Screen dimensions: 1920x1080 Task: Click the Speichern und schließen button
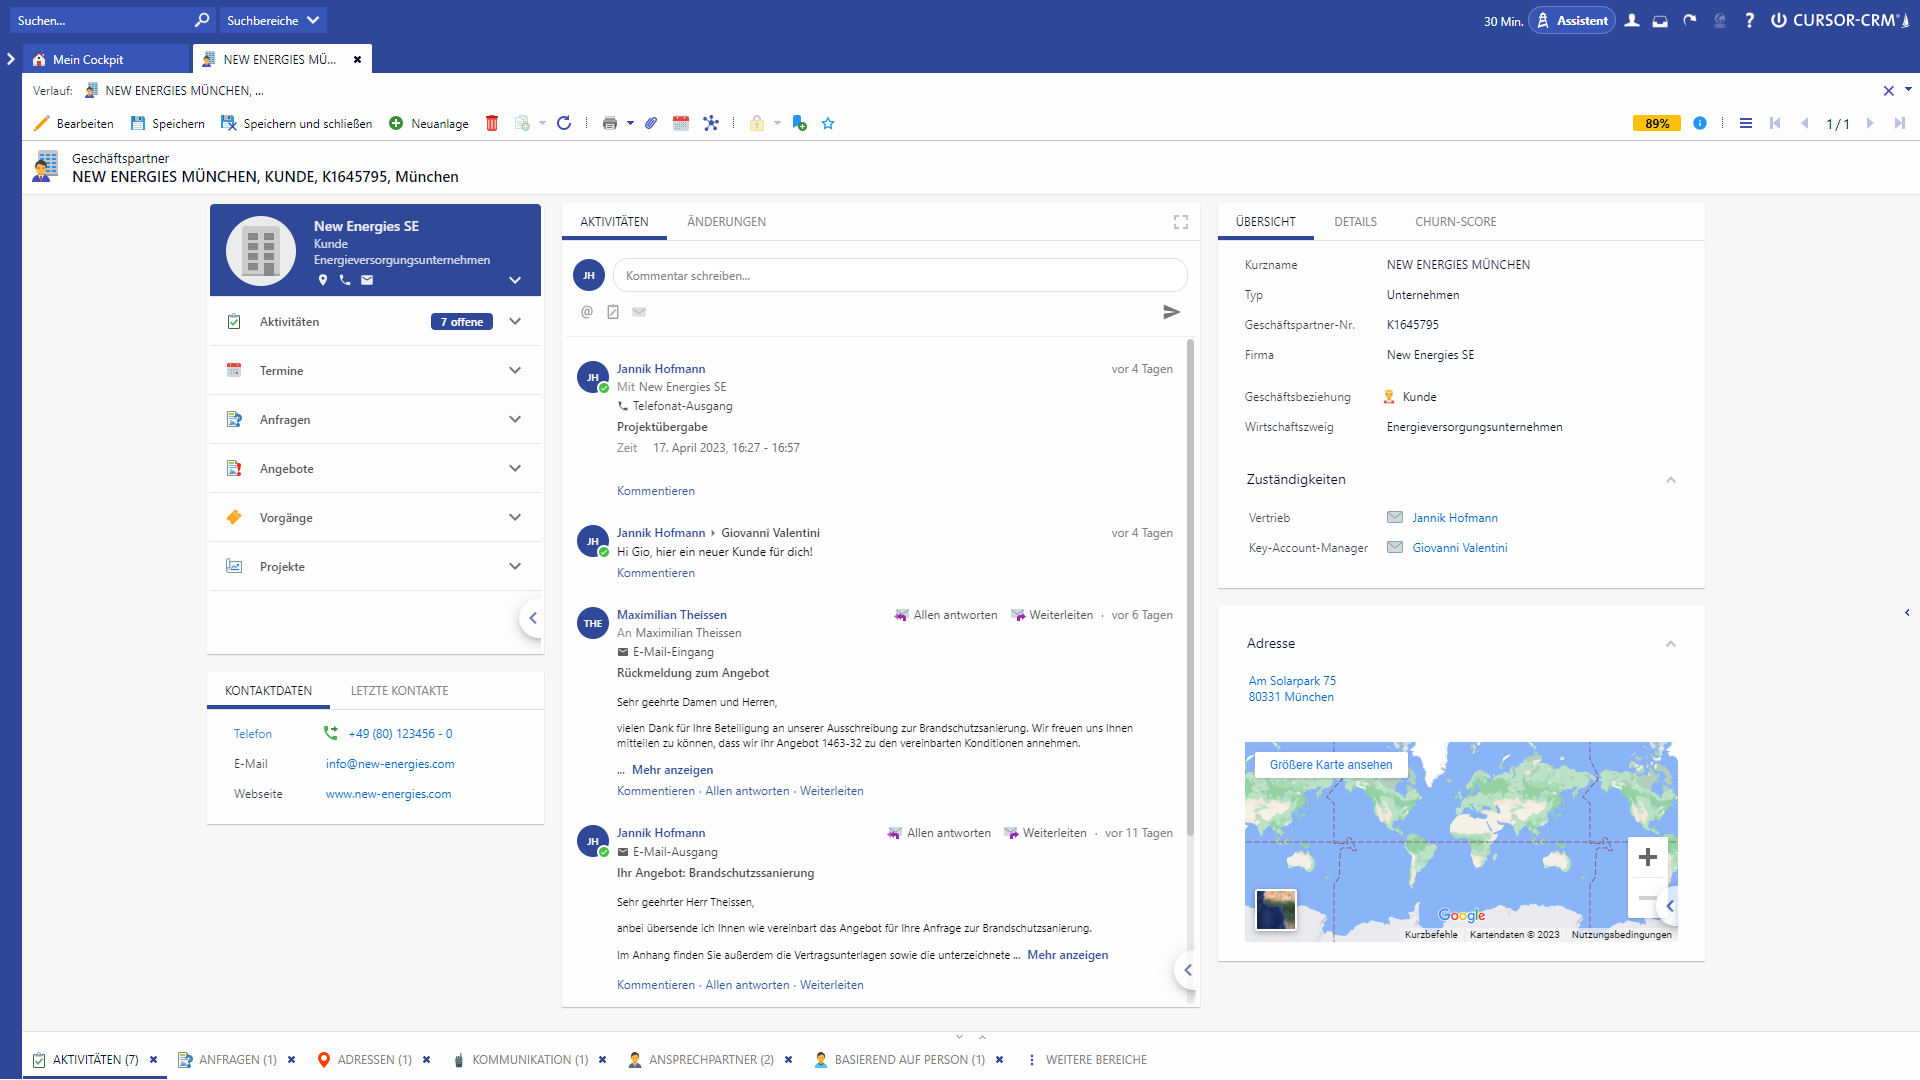297,124
